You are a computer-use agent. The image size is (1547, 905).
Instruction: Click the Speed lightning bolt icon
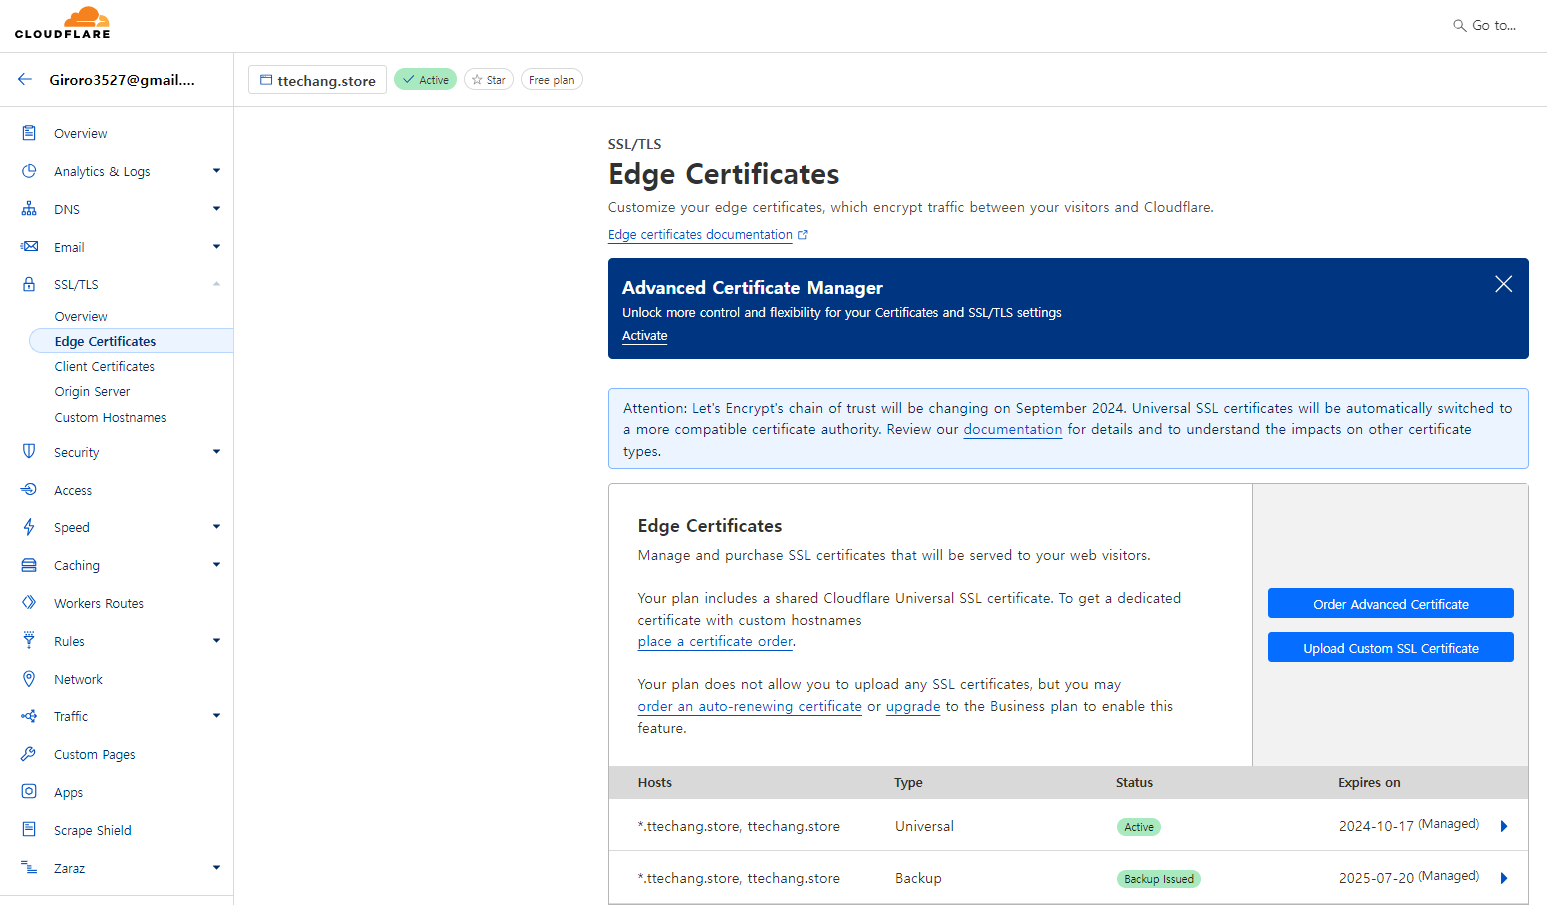coord(29,527)
